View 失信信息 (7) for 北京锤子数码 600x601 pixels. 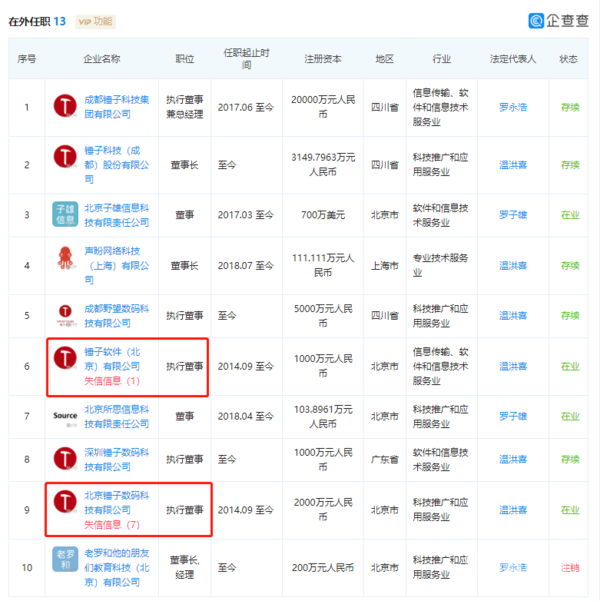point(112,525)
